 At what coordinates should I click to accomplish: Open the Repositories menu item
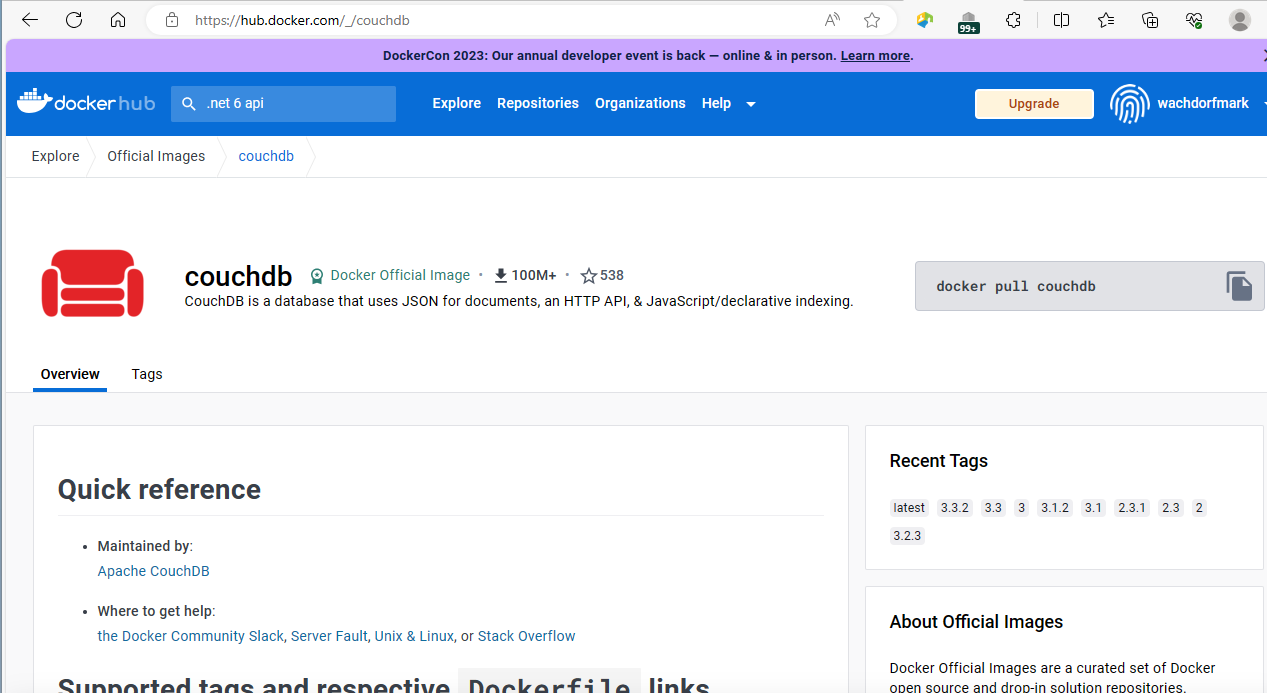click(x=538, y=103)
